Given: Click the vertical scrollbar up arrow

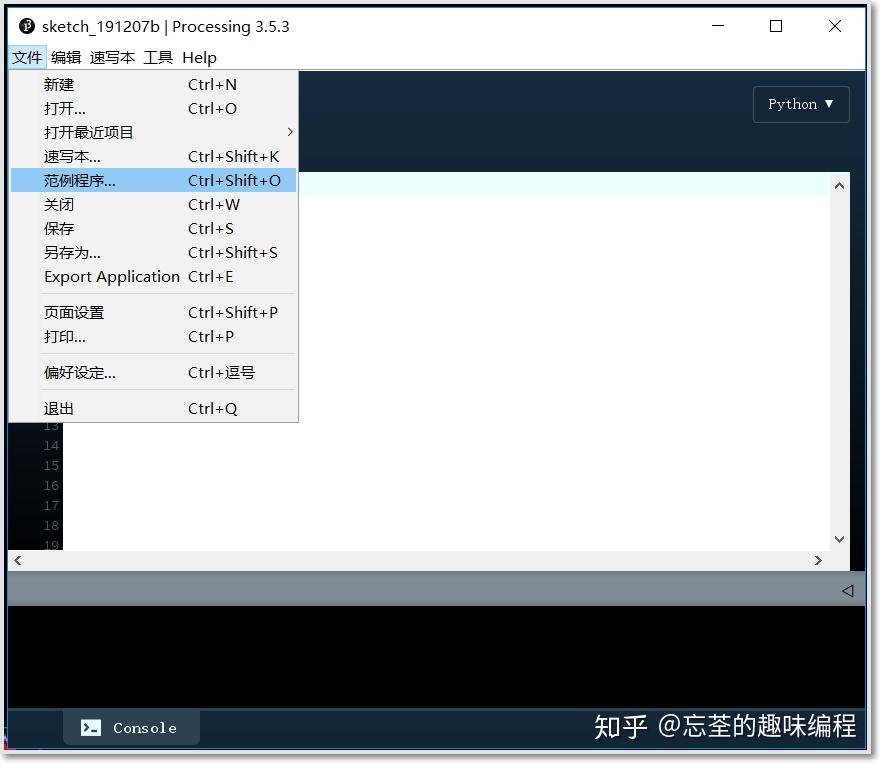Looking at the screenshot, I should [840, 184].
